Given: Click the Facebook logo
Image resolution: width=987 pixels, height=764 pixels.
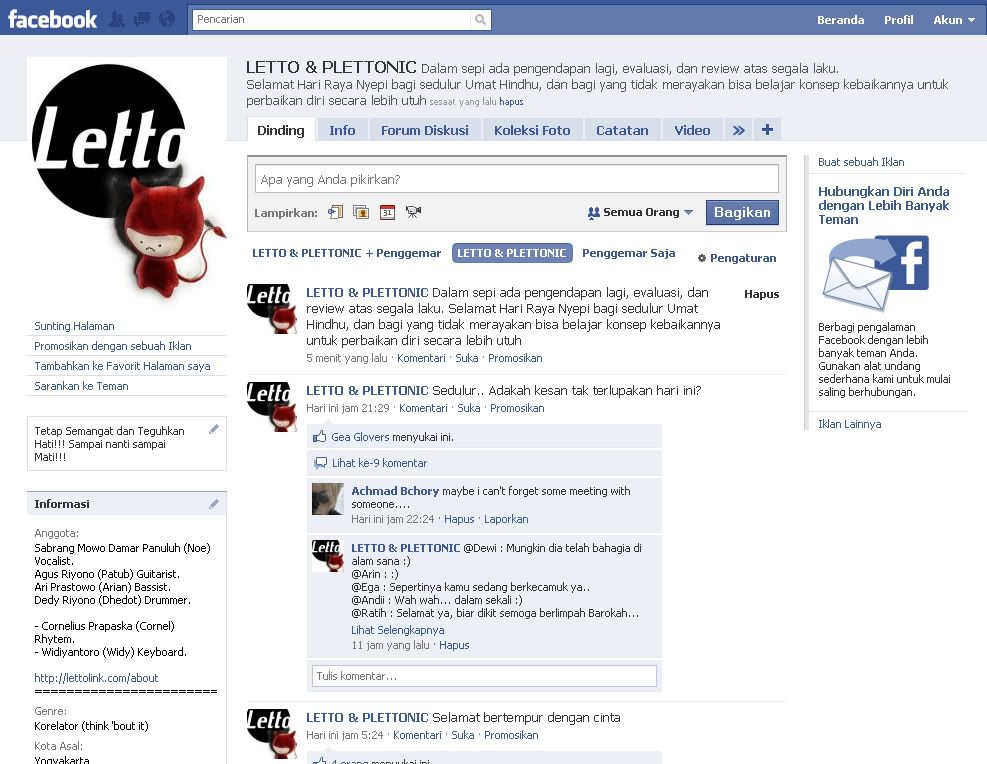Looking at the screenshot, I should click(x=52, y=20).
